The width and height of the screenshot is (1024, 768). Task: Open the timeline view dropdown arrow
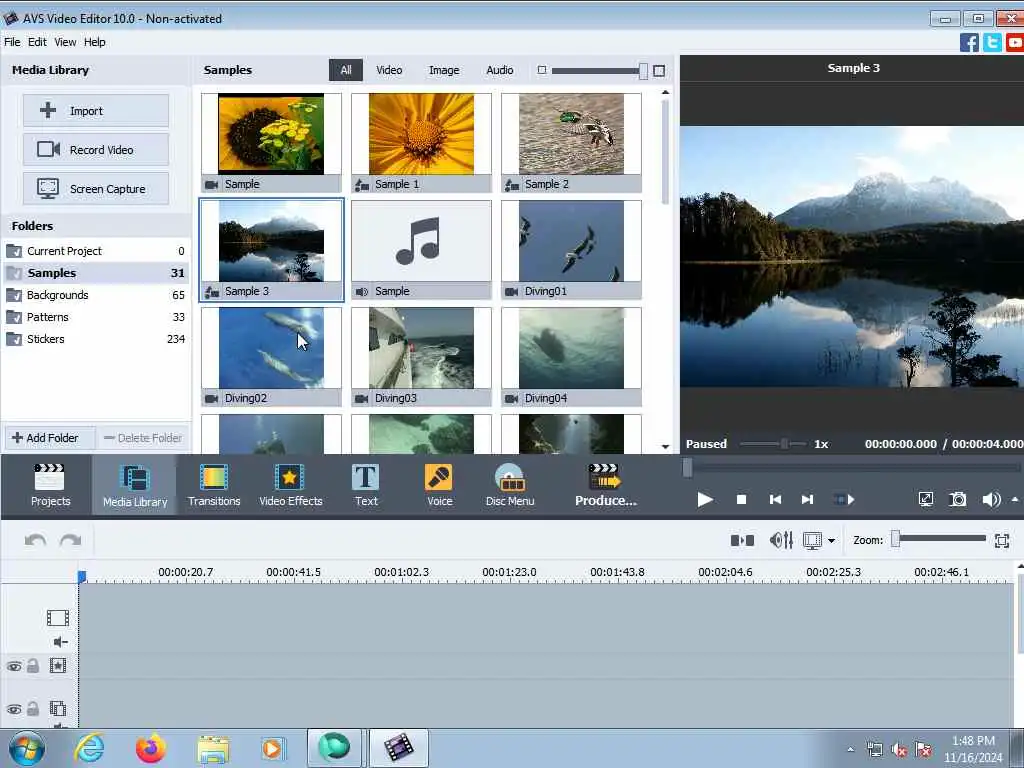pos(831,541)
